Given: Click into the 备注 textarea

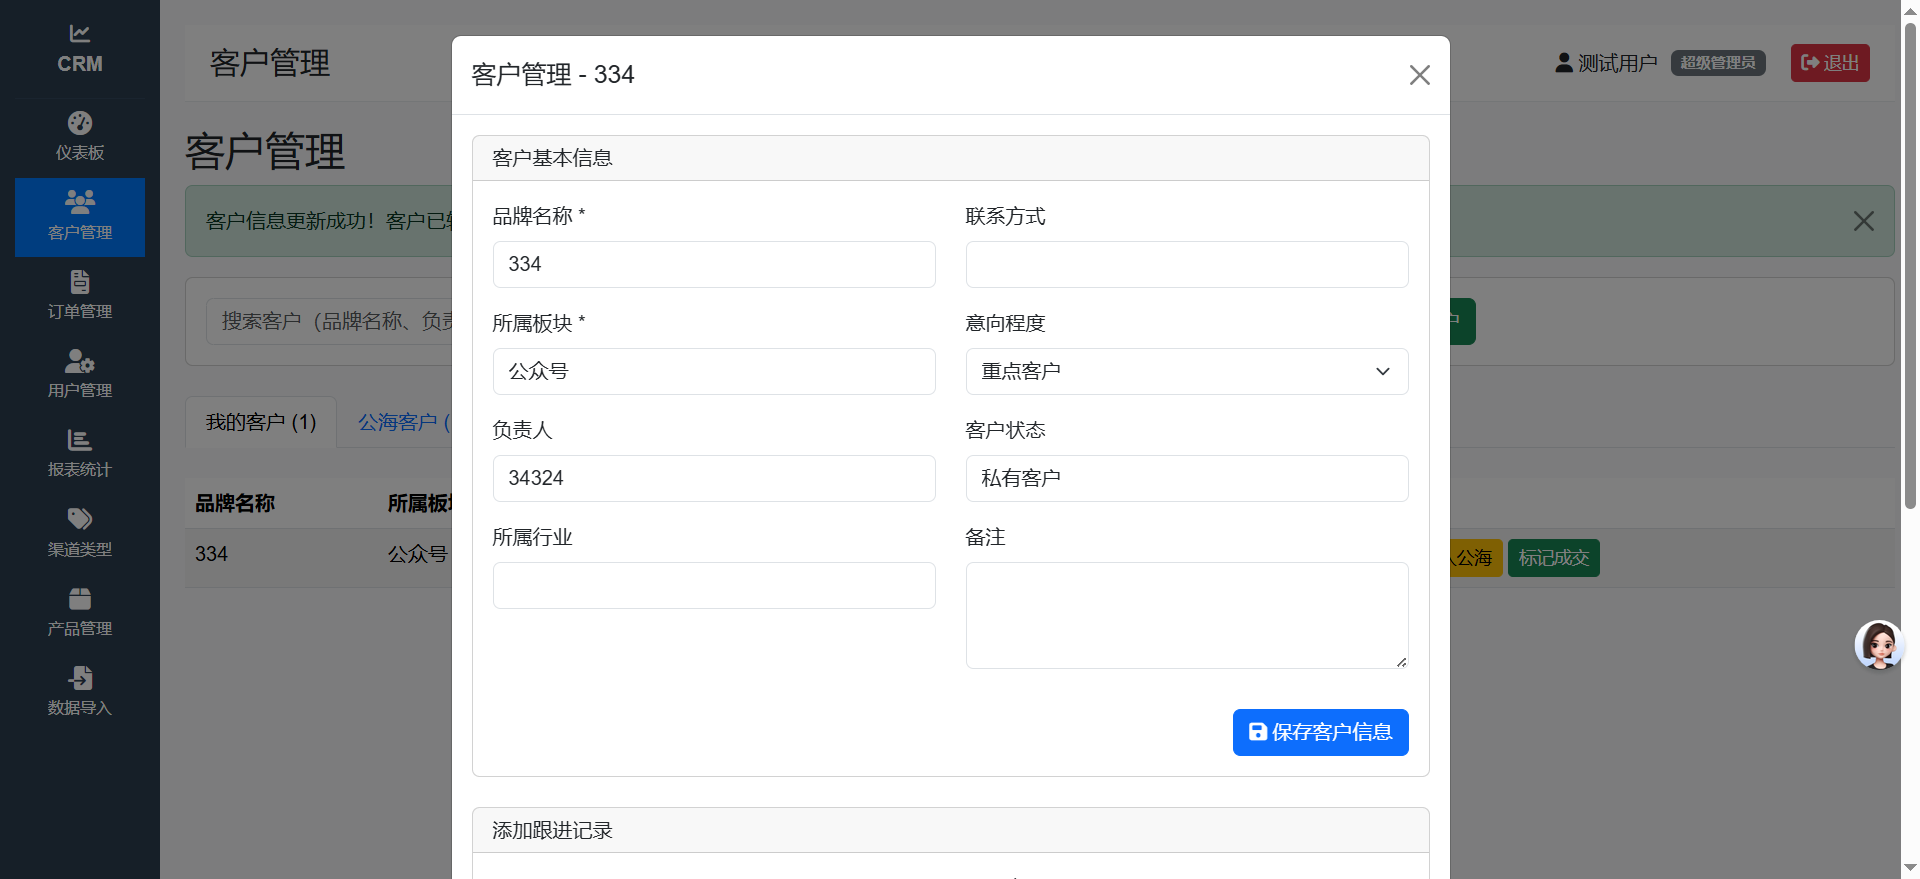Looking at the screenshot, I should click(1186, 615).
